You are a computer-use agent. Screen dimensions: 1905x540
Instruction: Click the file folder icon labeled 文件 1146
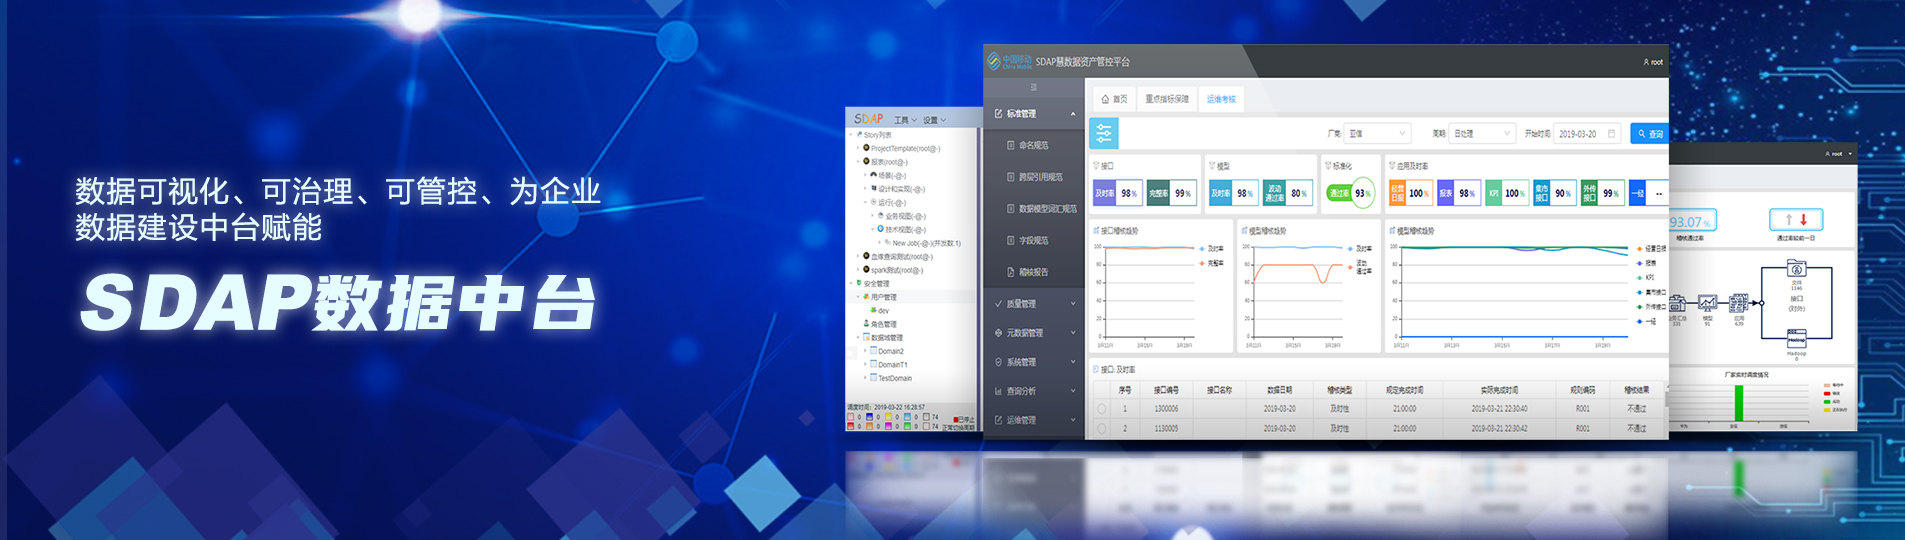[1796, 269]
